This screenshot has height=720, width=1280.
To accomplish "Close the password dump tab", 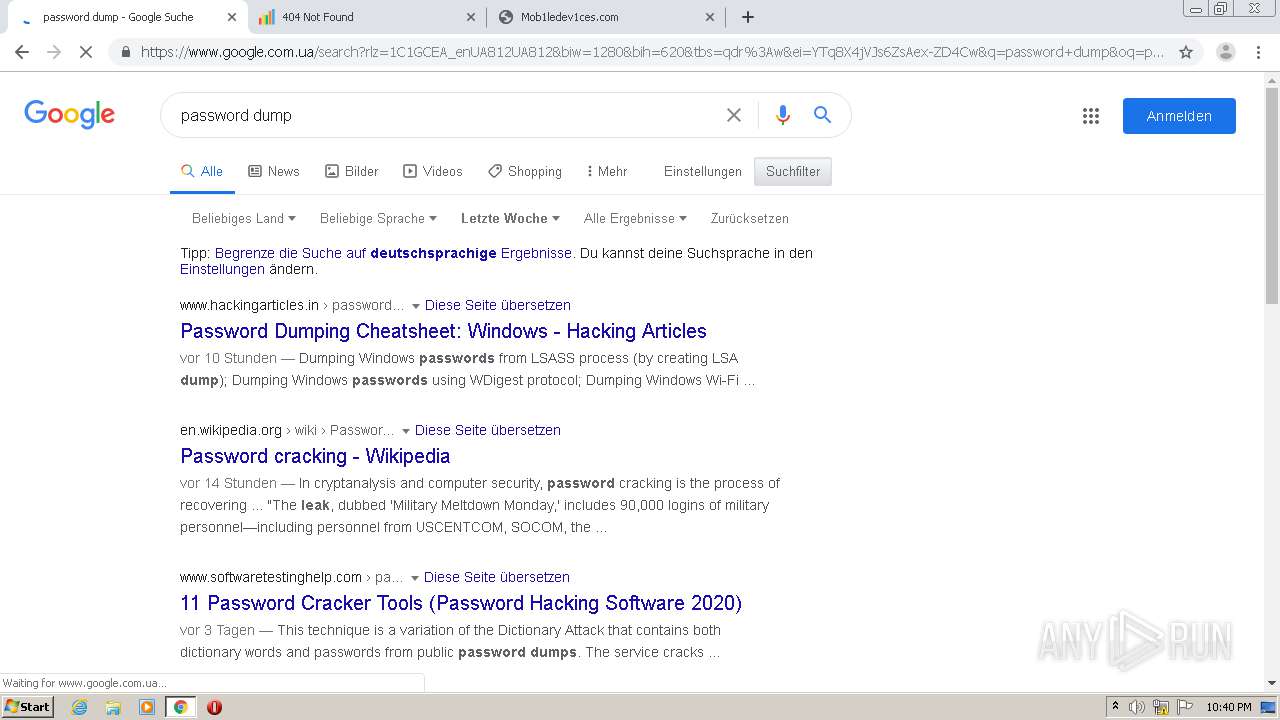I will click(x=232, y=17).
